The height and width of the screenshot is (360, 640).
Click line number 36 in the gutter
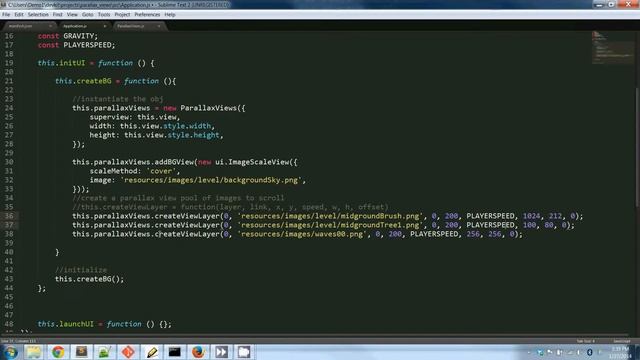click(x=9, y=216)
